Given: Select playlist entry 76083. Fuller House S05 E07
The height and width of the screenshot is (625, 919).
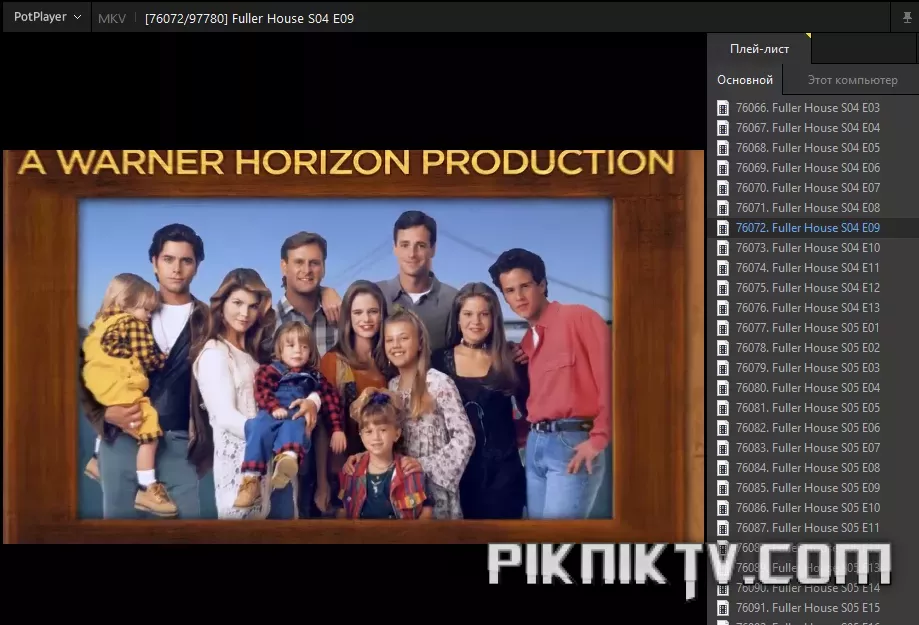Looking at the screenshot, I should [x=813, y=447].
